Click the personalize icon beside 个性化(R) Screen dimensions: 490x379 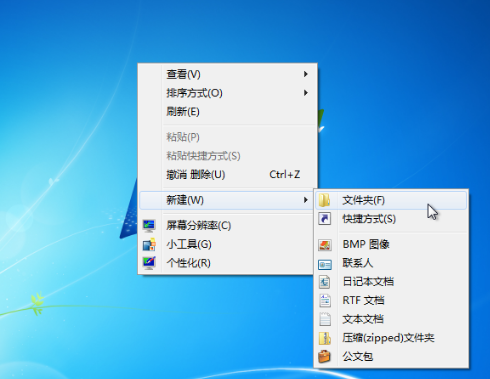(149, 263)
